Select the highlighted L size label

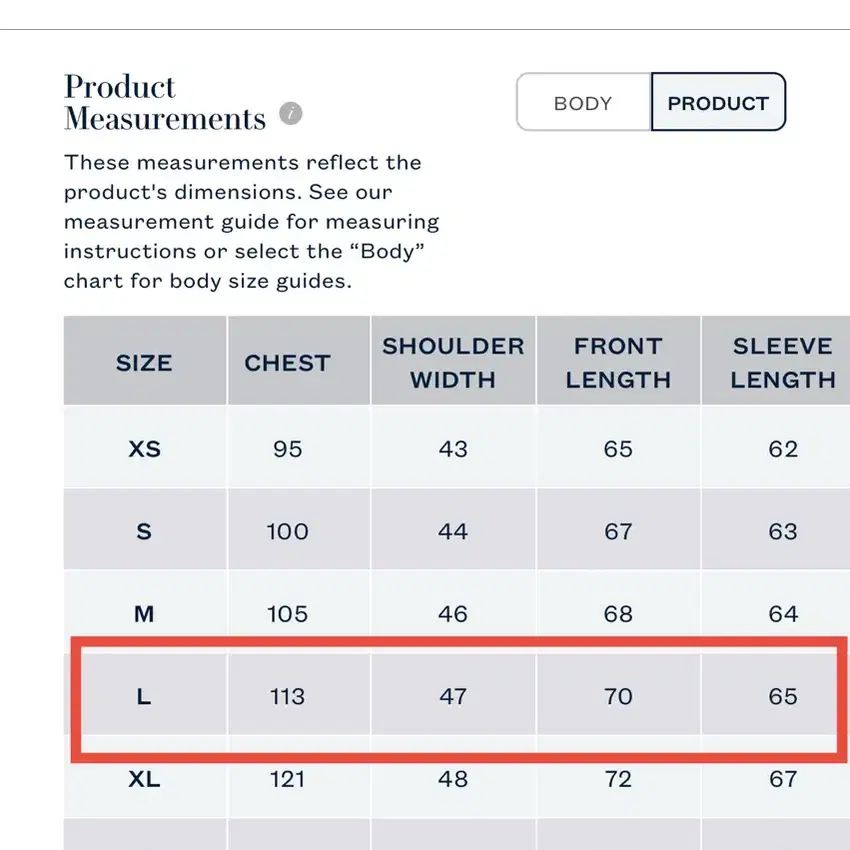pos(144,696)
